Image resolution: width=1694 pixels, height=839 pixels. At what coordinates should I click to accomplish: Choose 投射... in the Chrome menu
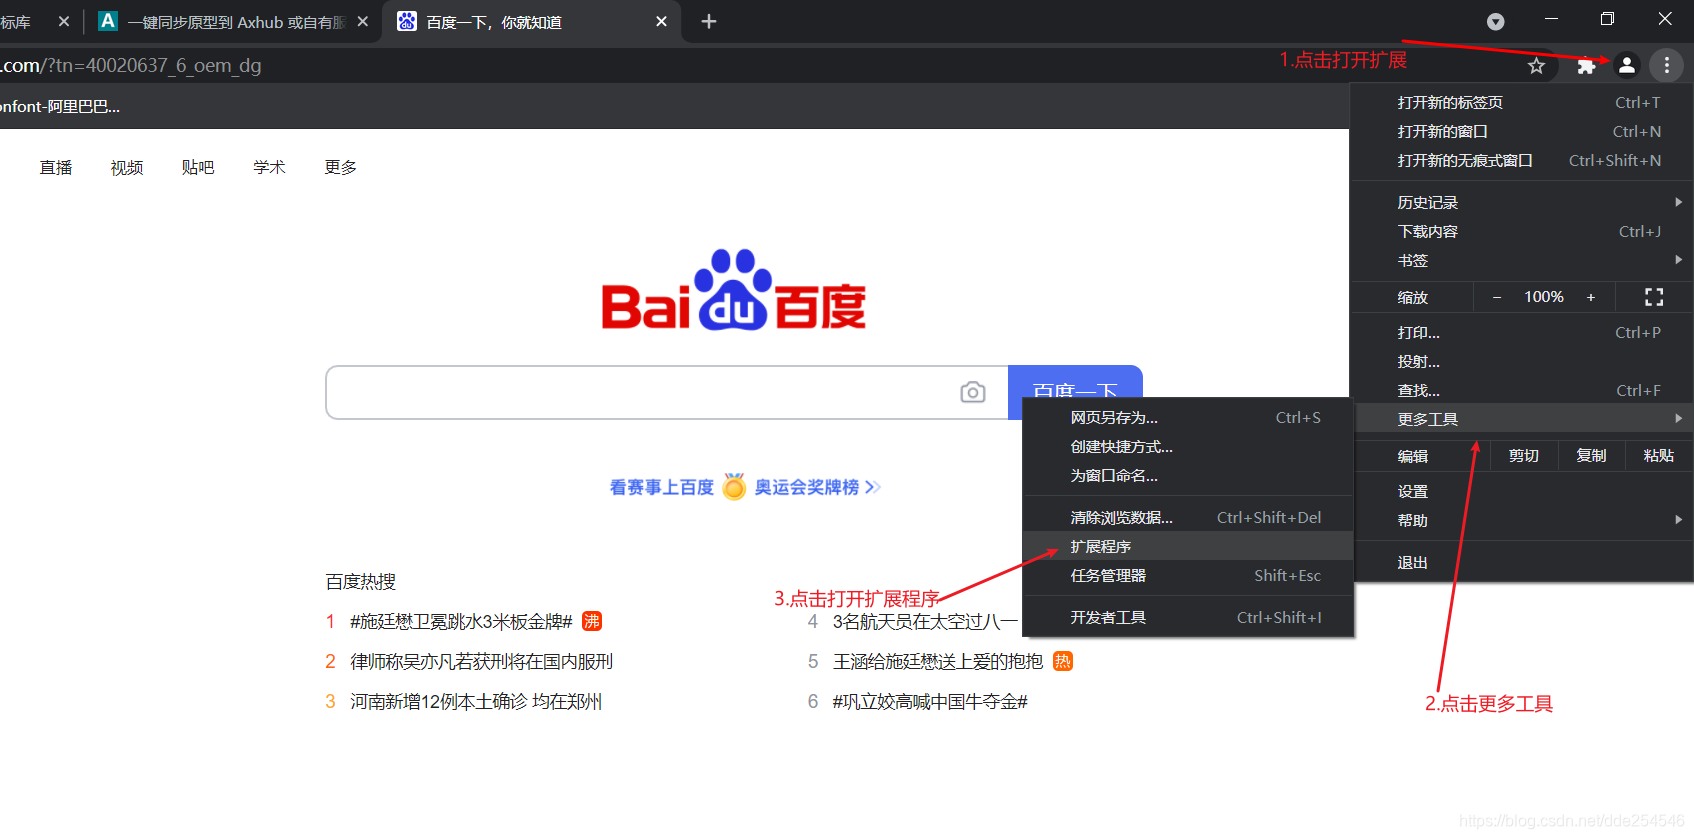(1521, 361)
